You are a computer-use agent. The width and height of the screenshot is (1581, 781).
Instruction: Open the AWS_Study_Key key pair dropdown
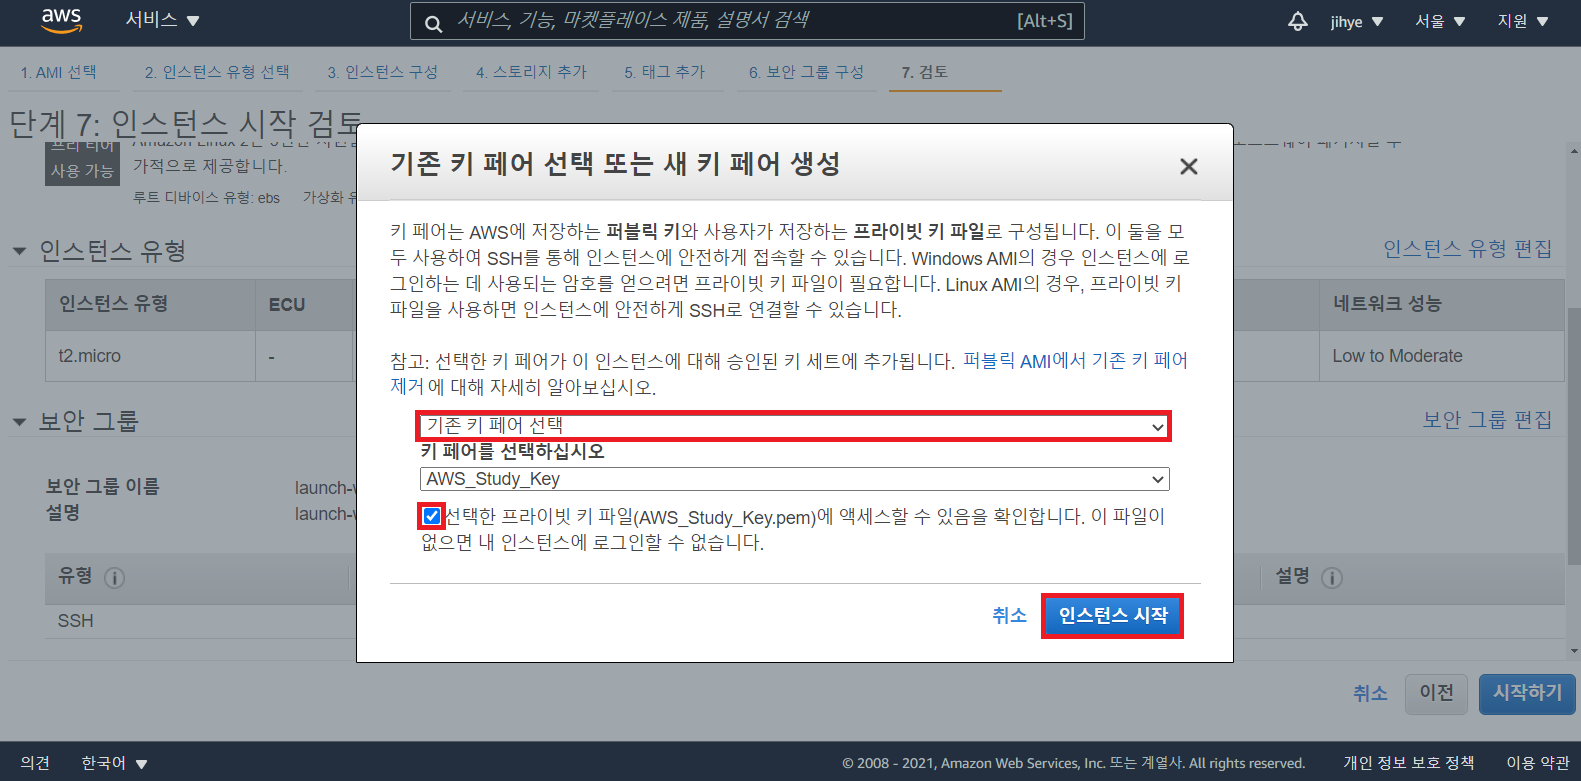click(x=794, y=479)
